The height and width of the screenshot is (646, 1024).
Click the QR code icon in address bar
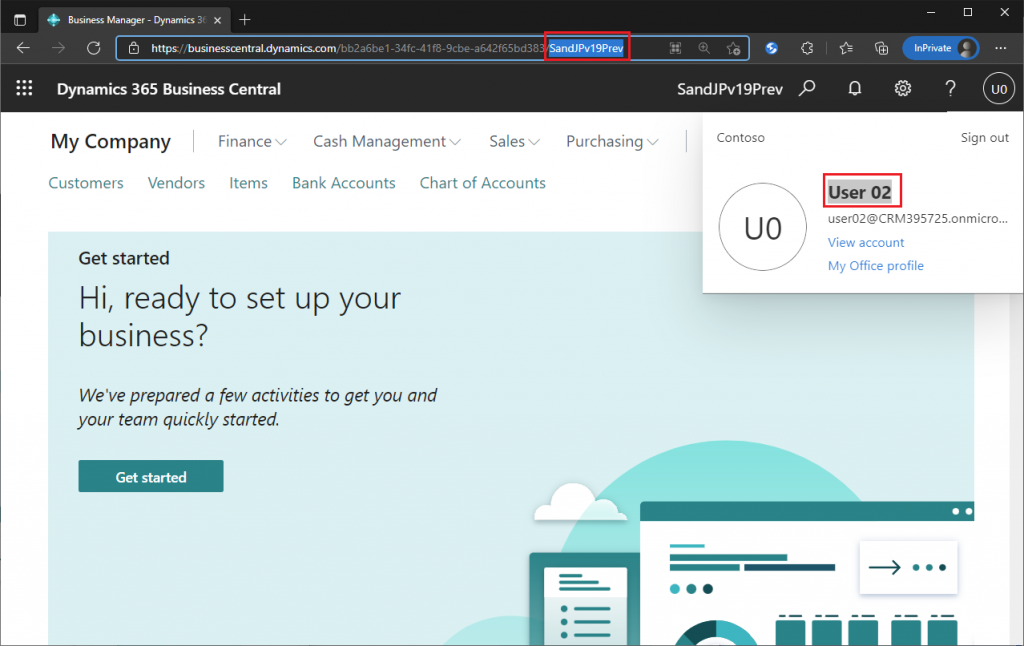(675, 48)
